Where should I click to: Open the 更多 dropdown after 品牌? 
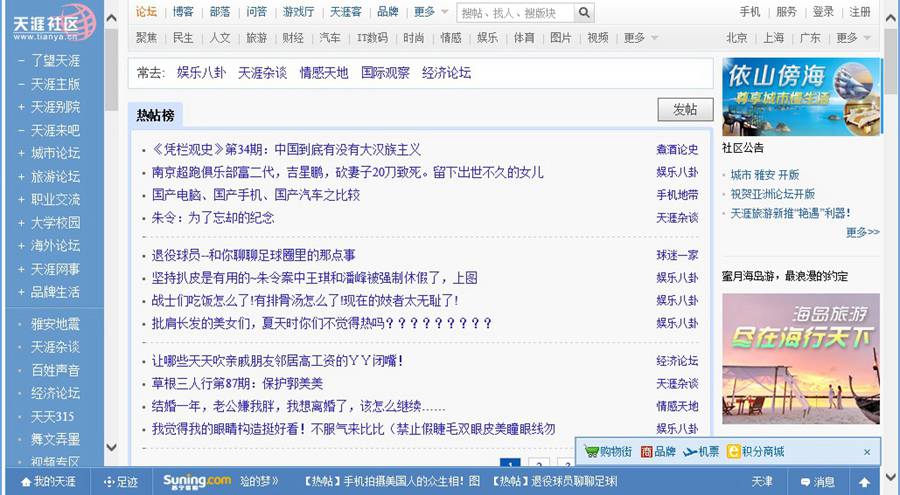click(429, 12)
